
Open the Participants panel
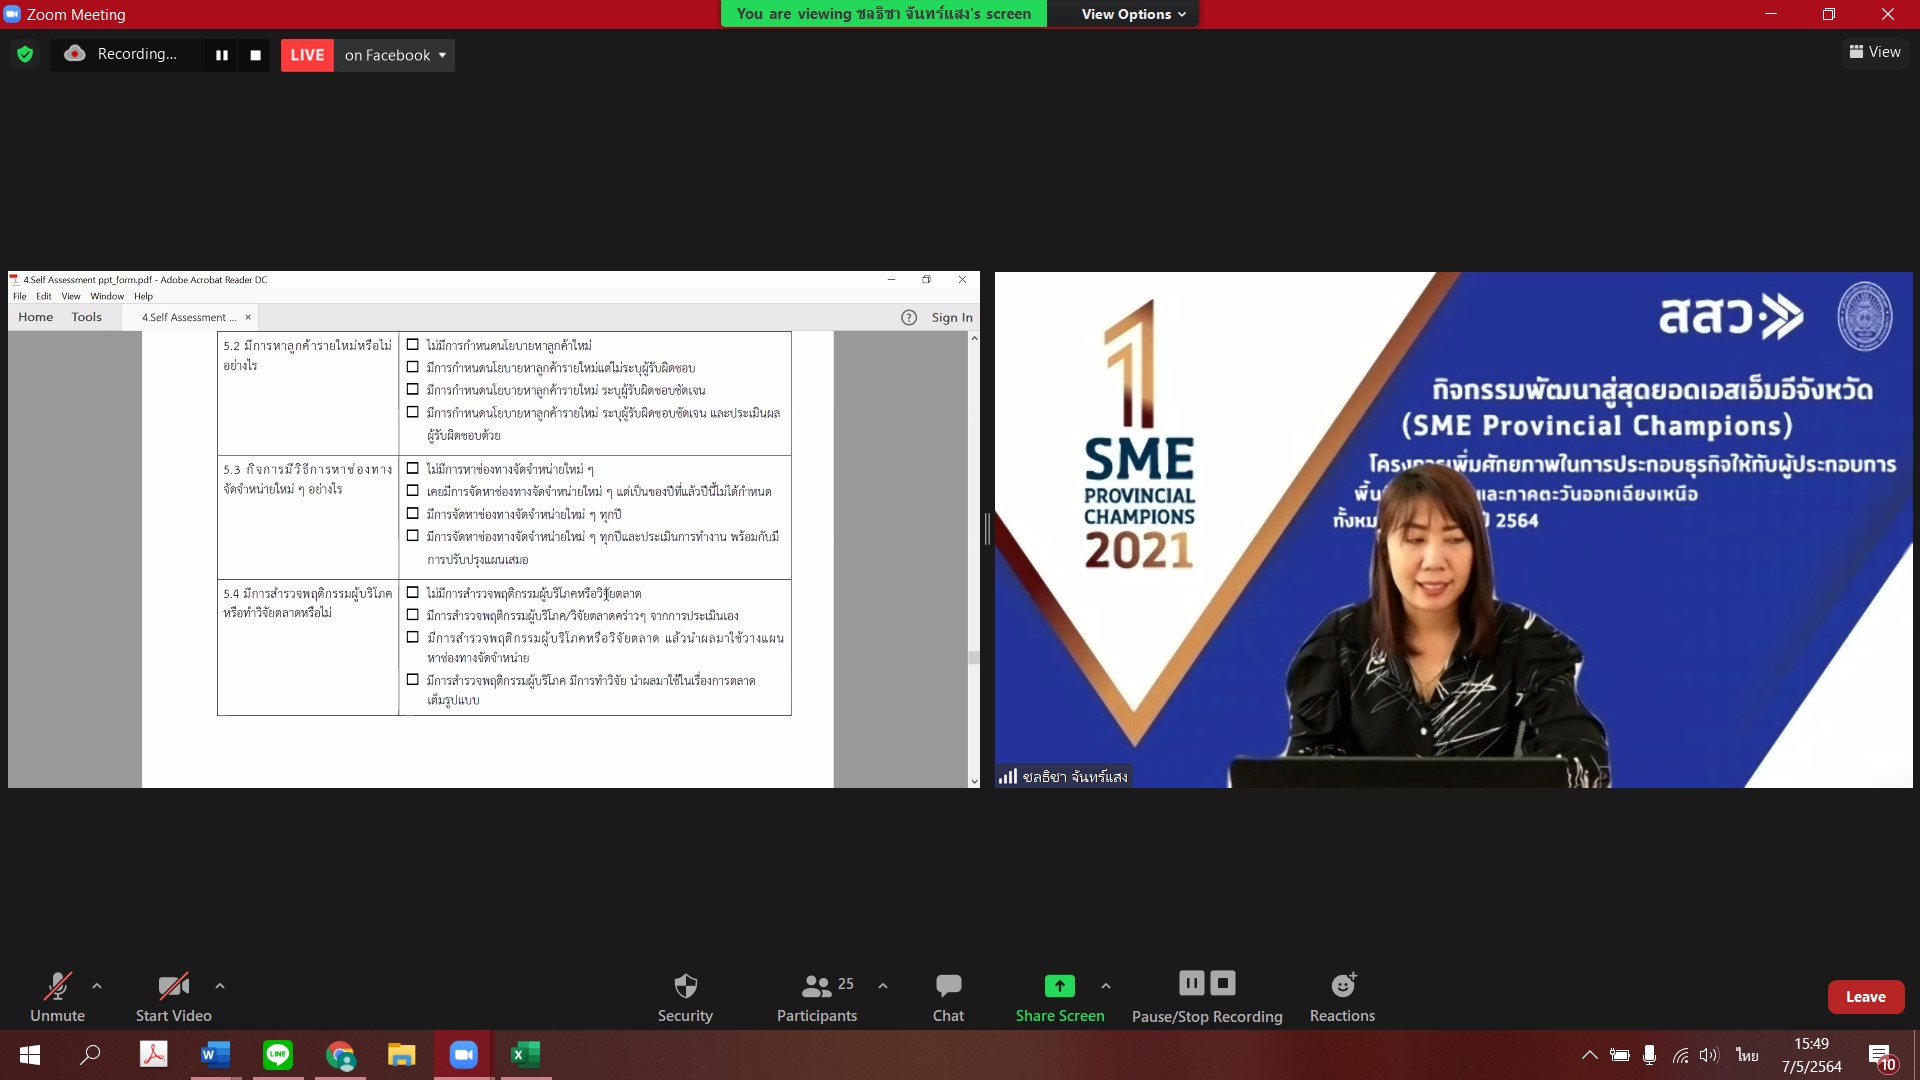coord(817,998)
